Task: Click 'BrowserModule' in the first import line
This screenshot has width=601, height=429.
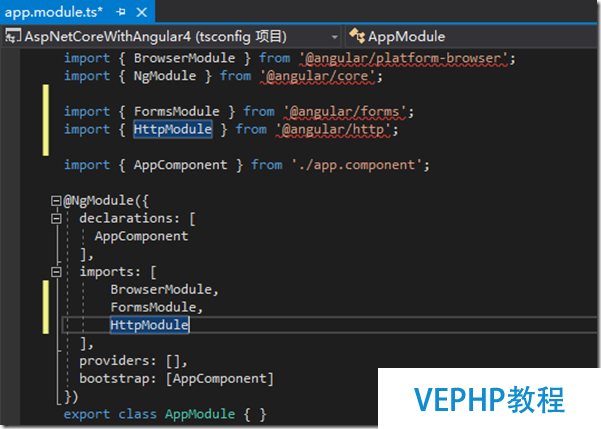Action: [184, 58]
